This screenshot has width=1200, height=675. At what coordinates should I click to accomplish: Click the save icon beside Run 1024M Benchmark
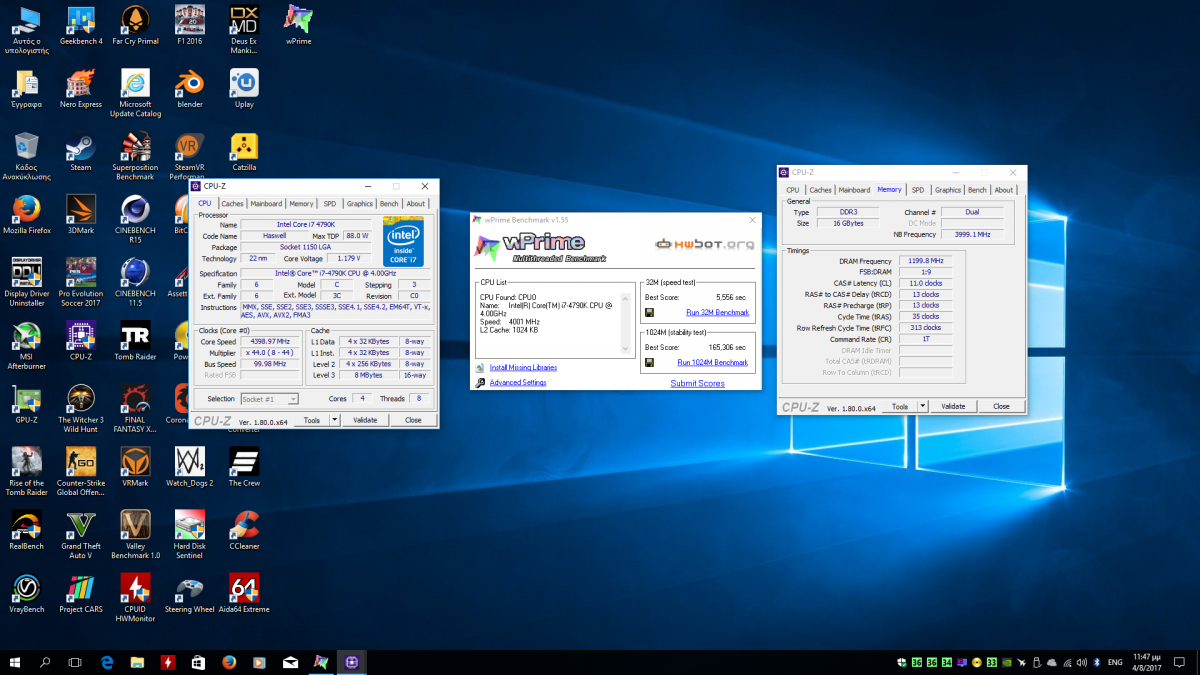(x=650, y=362)
